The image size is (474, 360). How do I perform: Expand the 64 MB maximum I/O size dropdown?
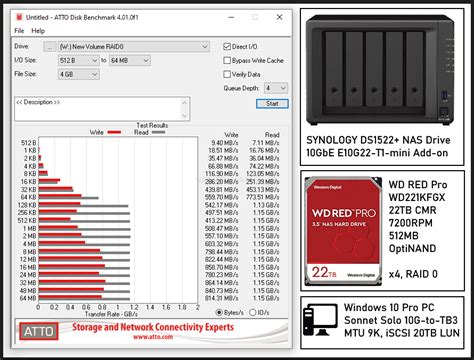click(x=130, y=60)
